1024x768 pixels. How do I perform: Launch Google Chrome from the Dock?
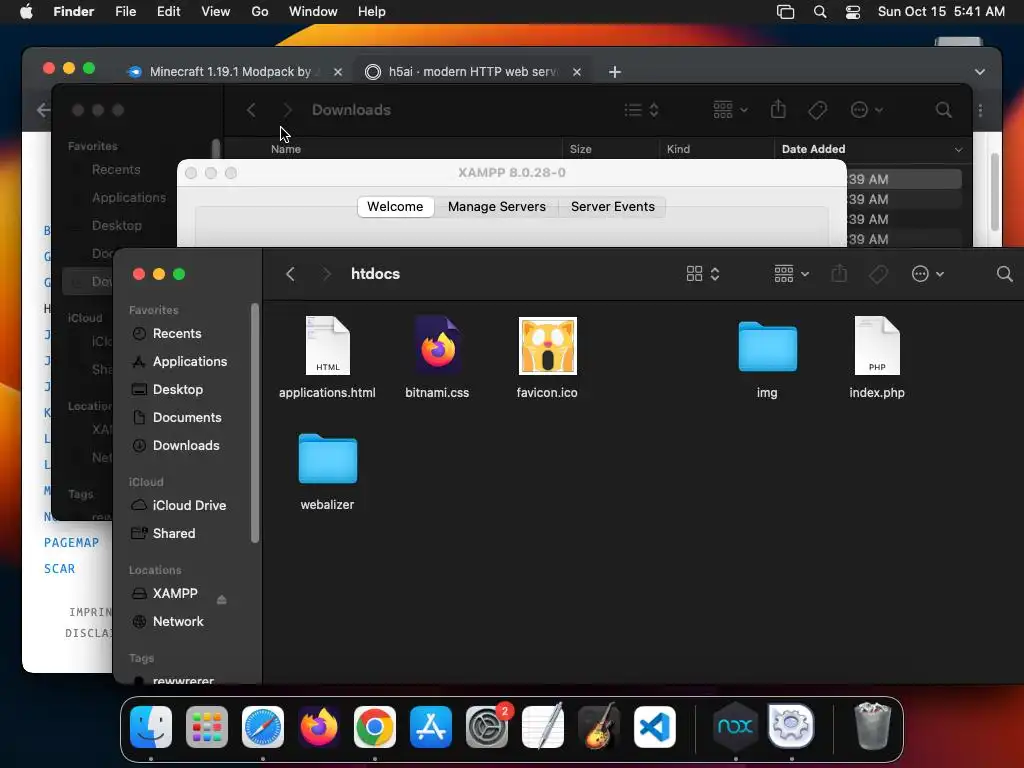pyautogui.click(x=375, y=727)
